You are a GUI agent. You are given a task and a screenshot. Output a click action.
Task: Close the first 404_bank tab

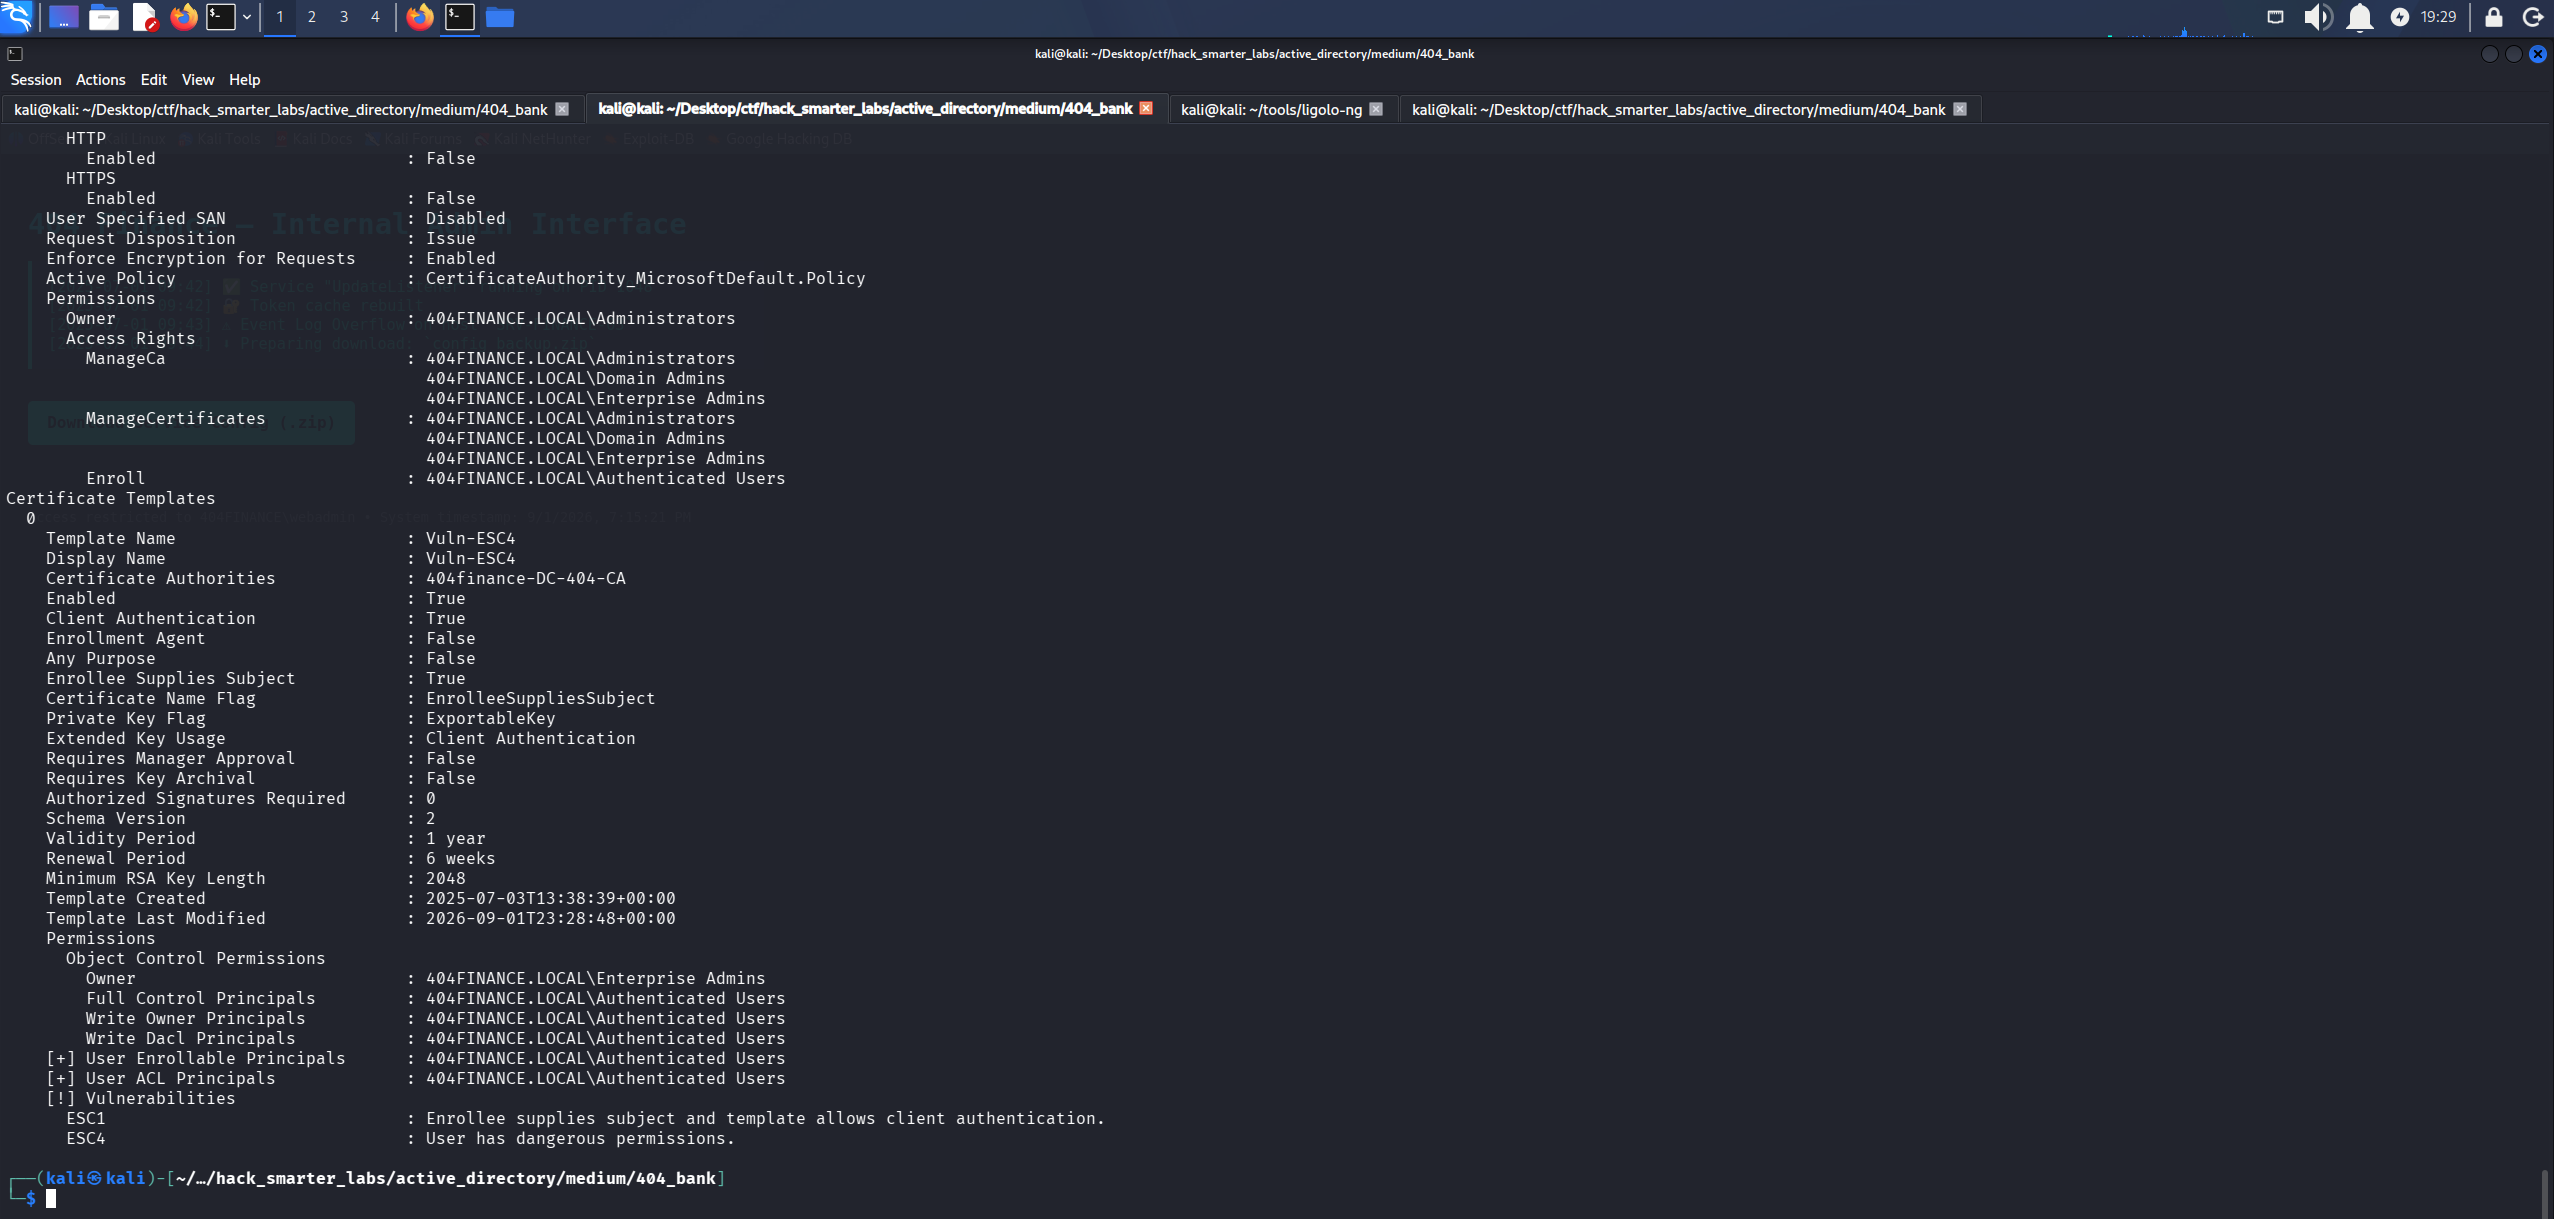(x=562, y=109)
